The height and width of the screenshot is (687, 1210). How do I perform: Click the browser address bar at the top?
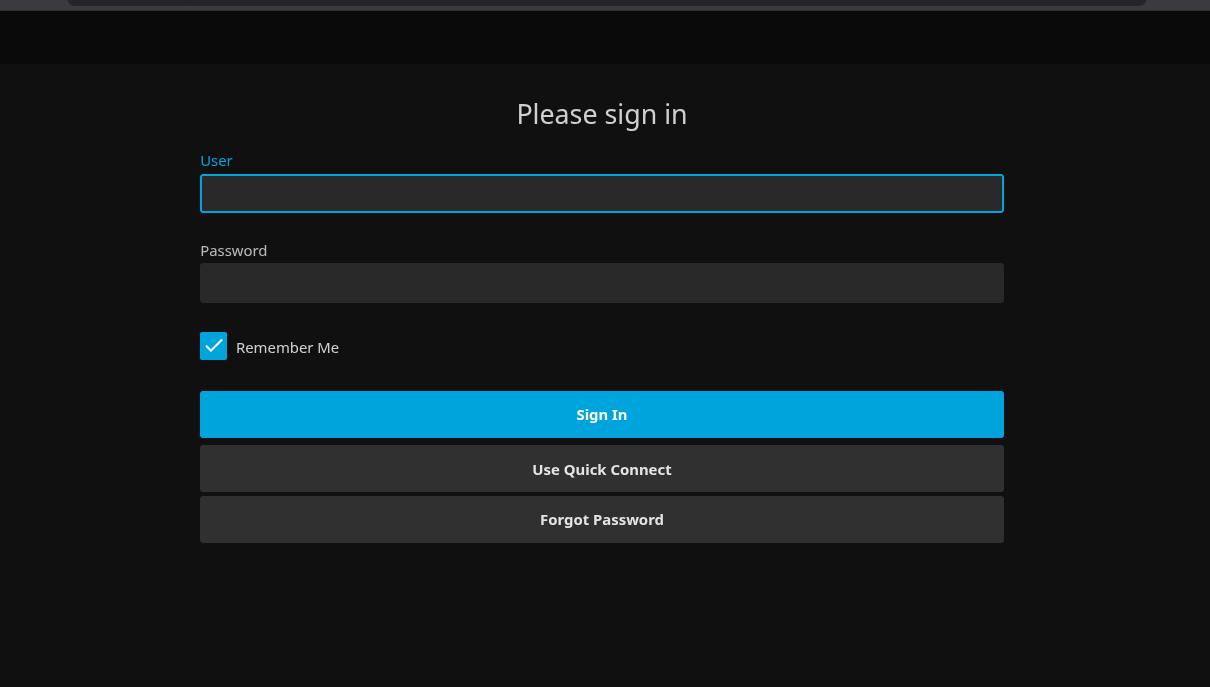click(605, 3)
